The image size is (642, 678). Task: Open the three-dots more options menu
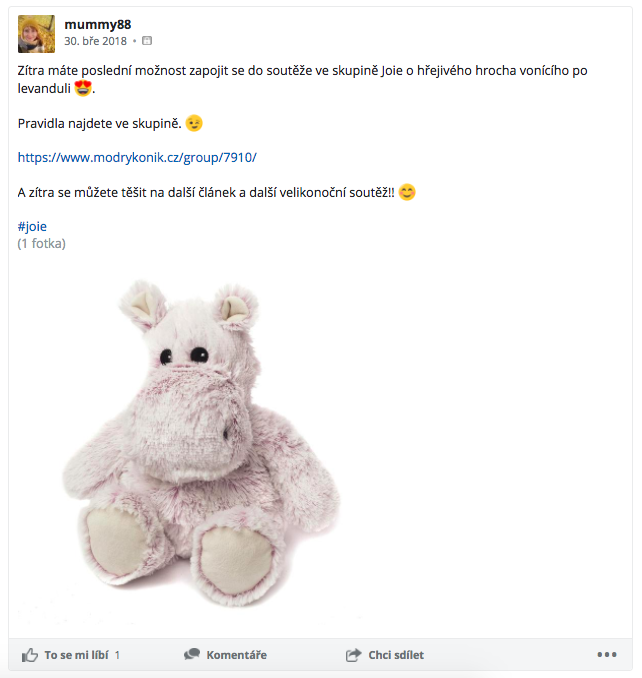click(607, 655)
